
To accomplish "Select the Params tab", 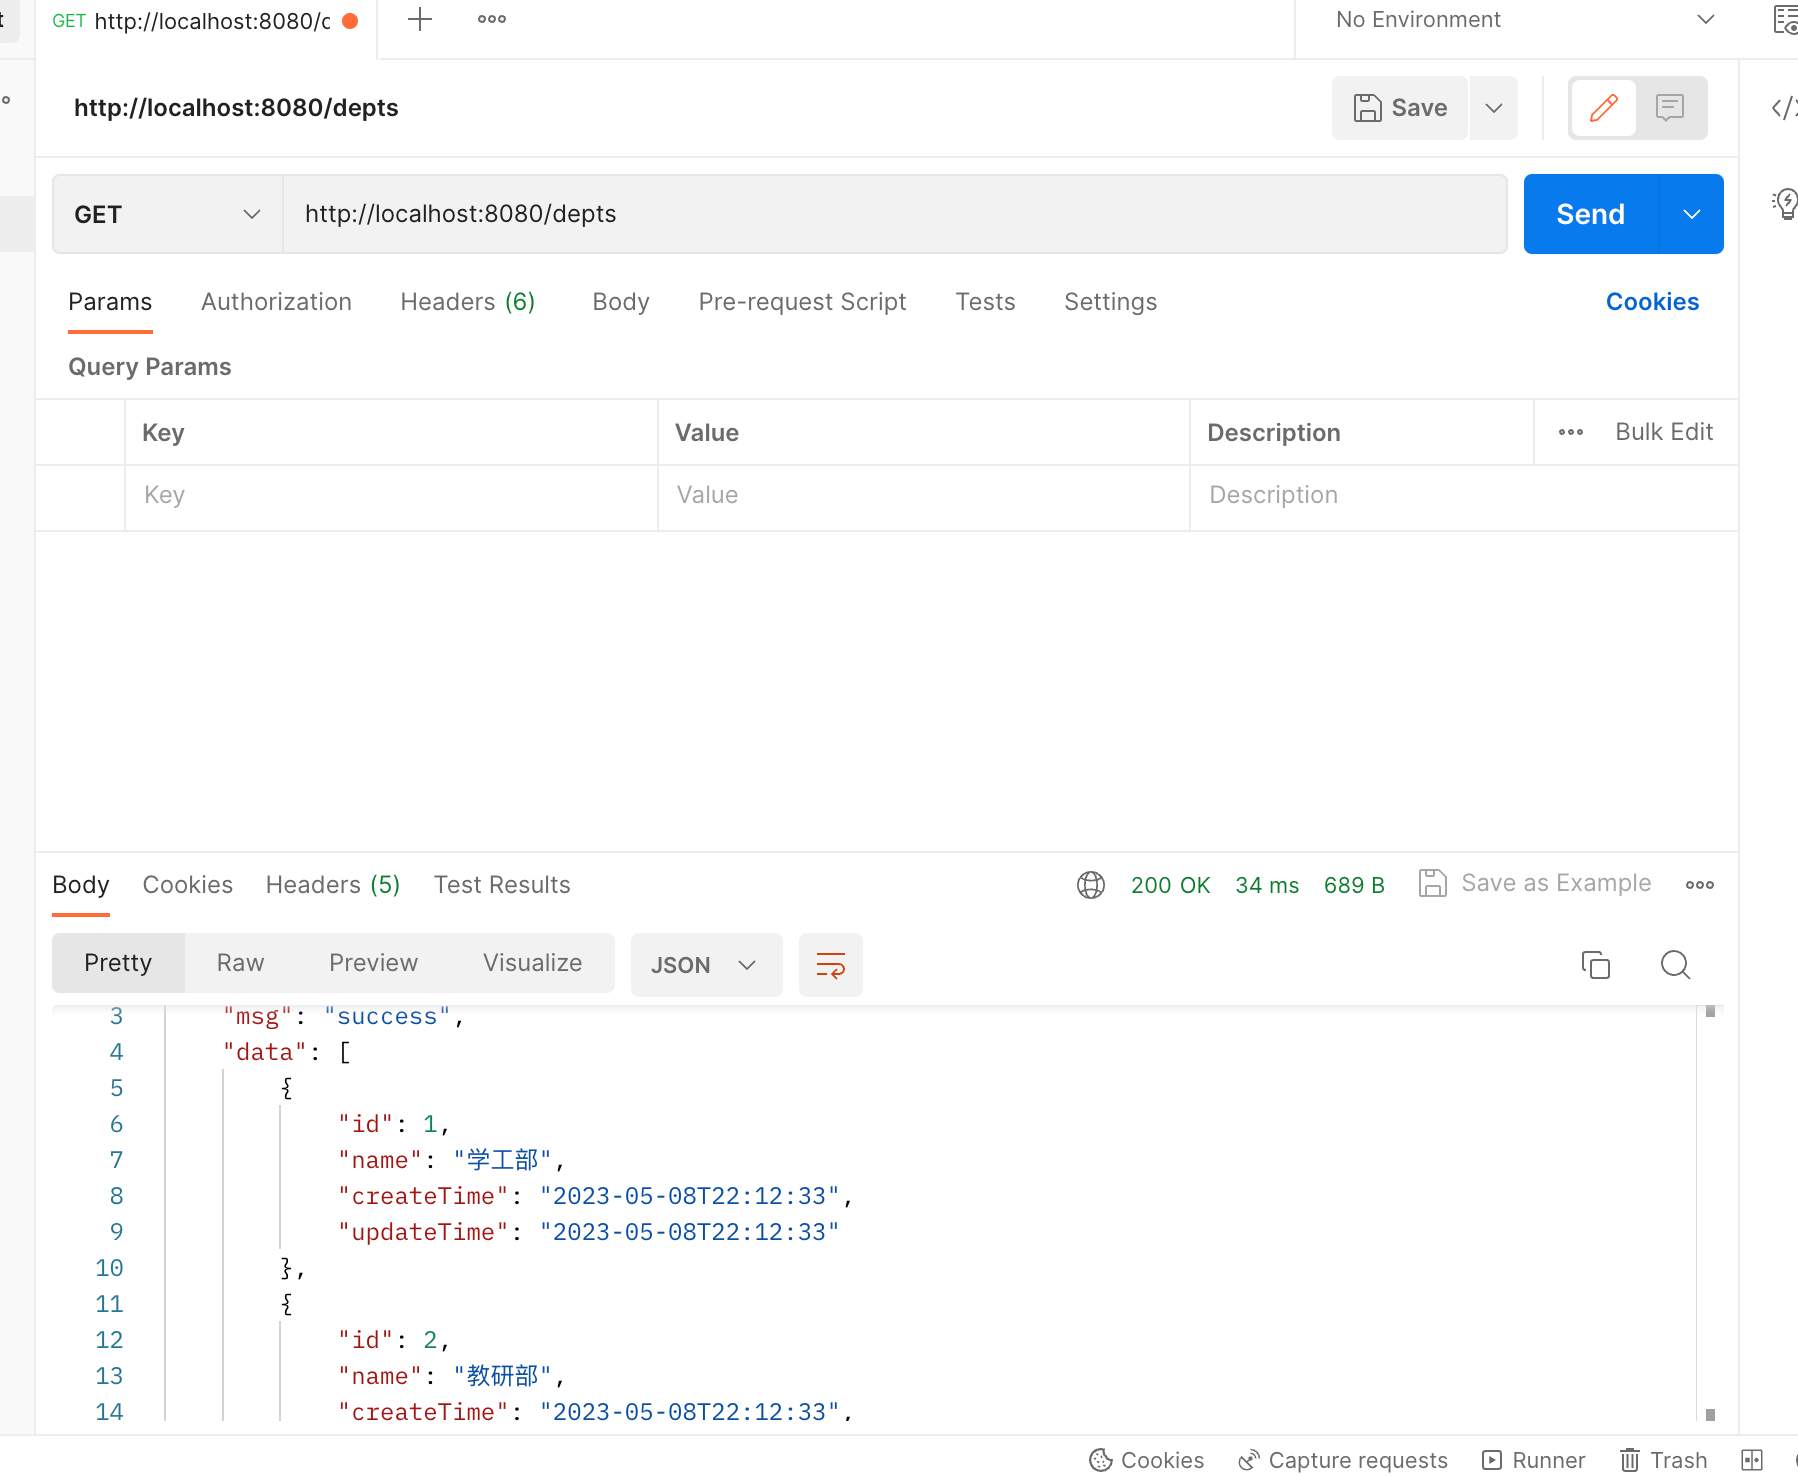I will tap(110, 302).
